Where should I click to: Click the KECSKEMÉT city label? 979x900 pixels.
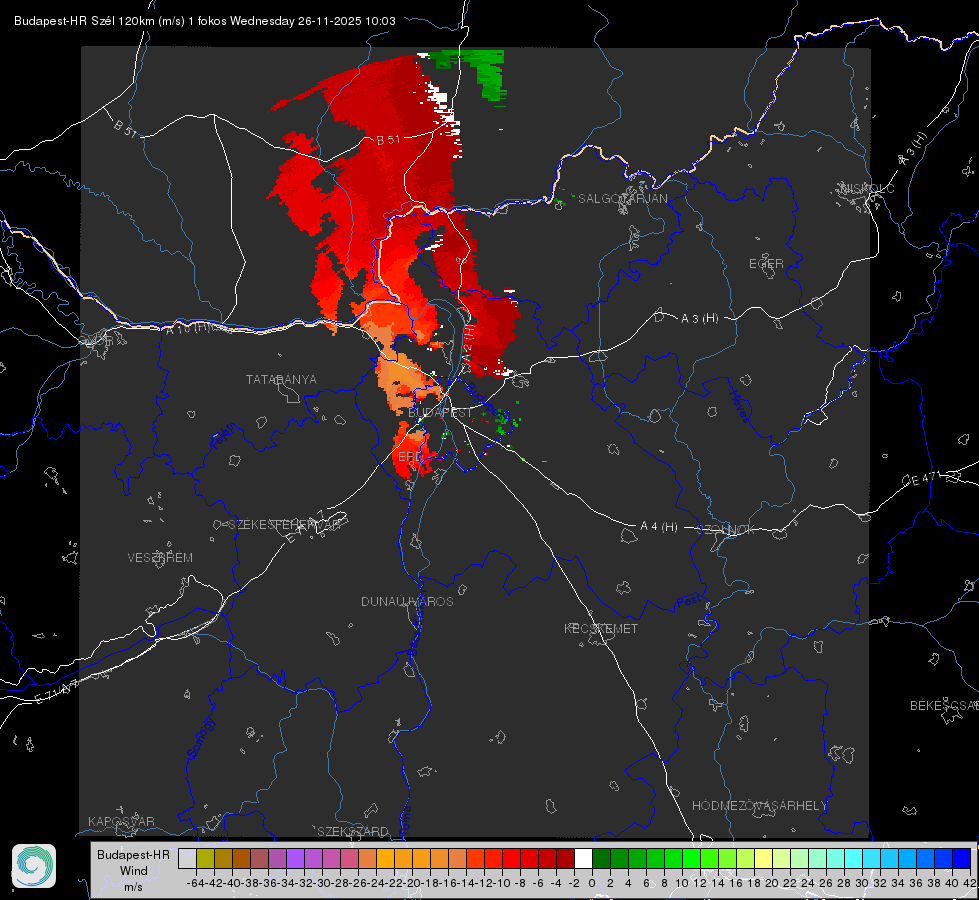point(601,629)
